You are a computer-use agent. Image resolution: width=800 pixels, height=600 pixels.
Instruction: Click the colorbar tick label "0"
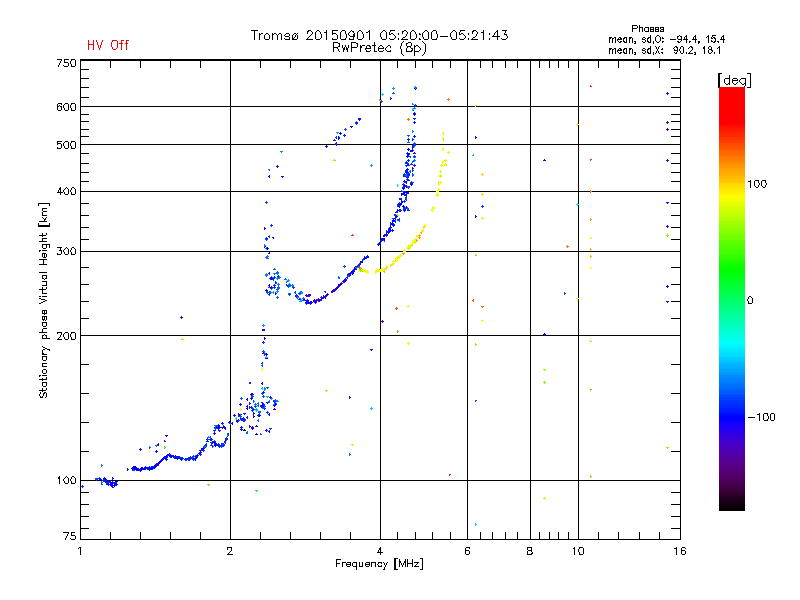pos(750,301)
